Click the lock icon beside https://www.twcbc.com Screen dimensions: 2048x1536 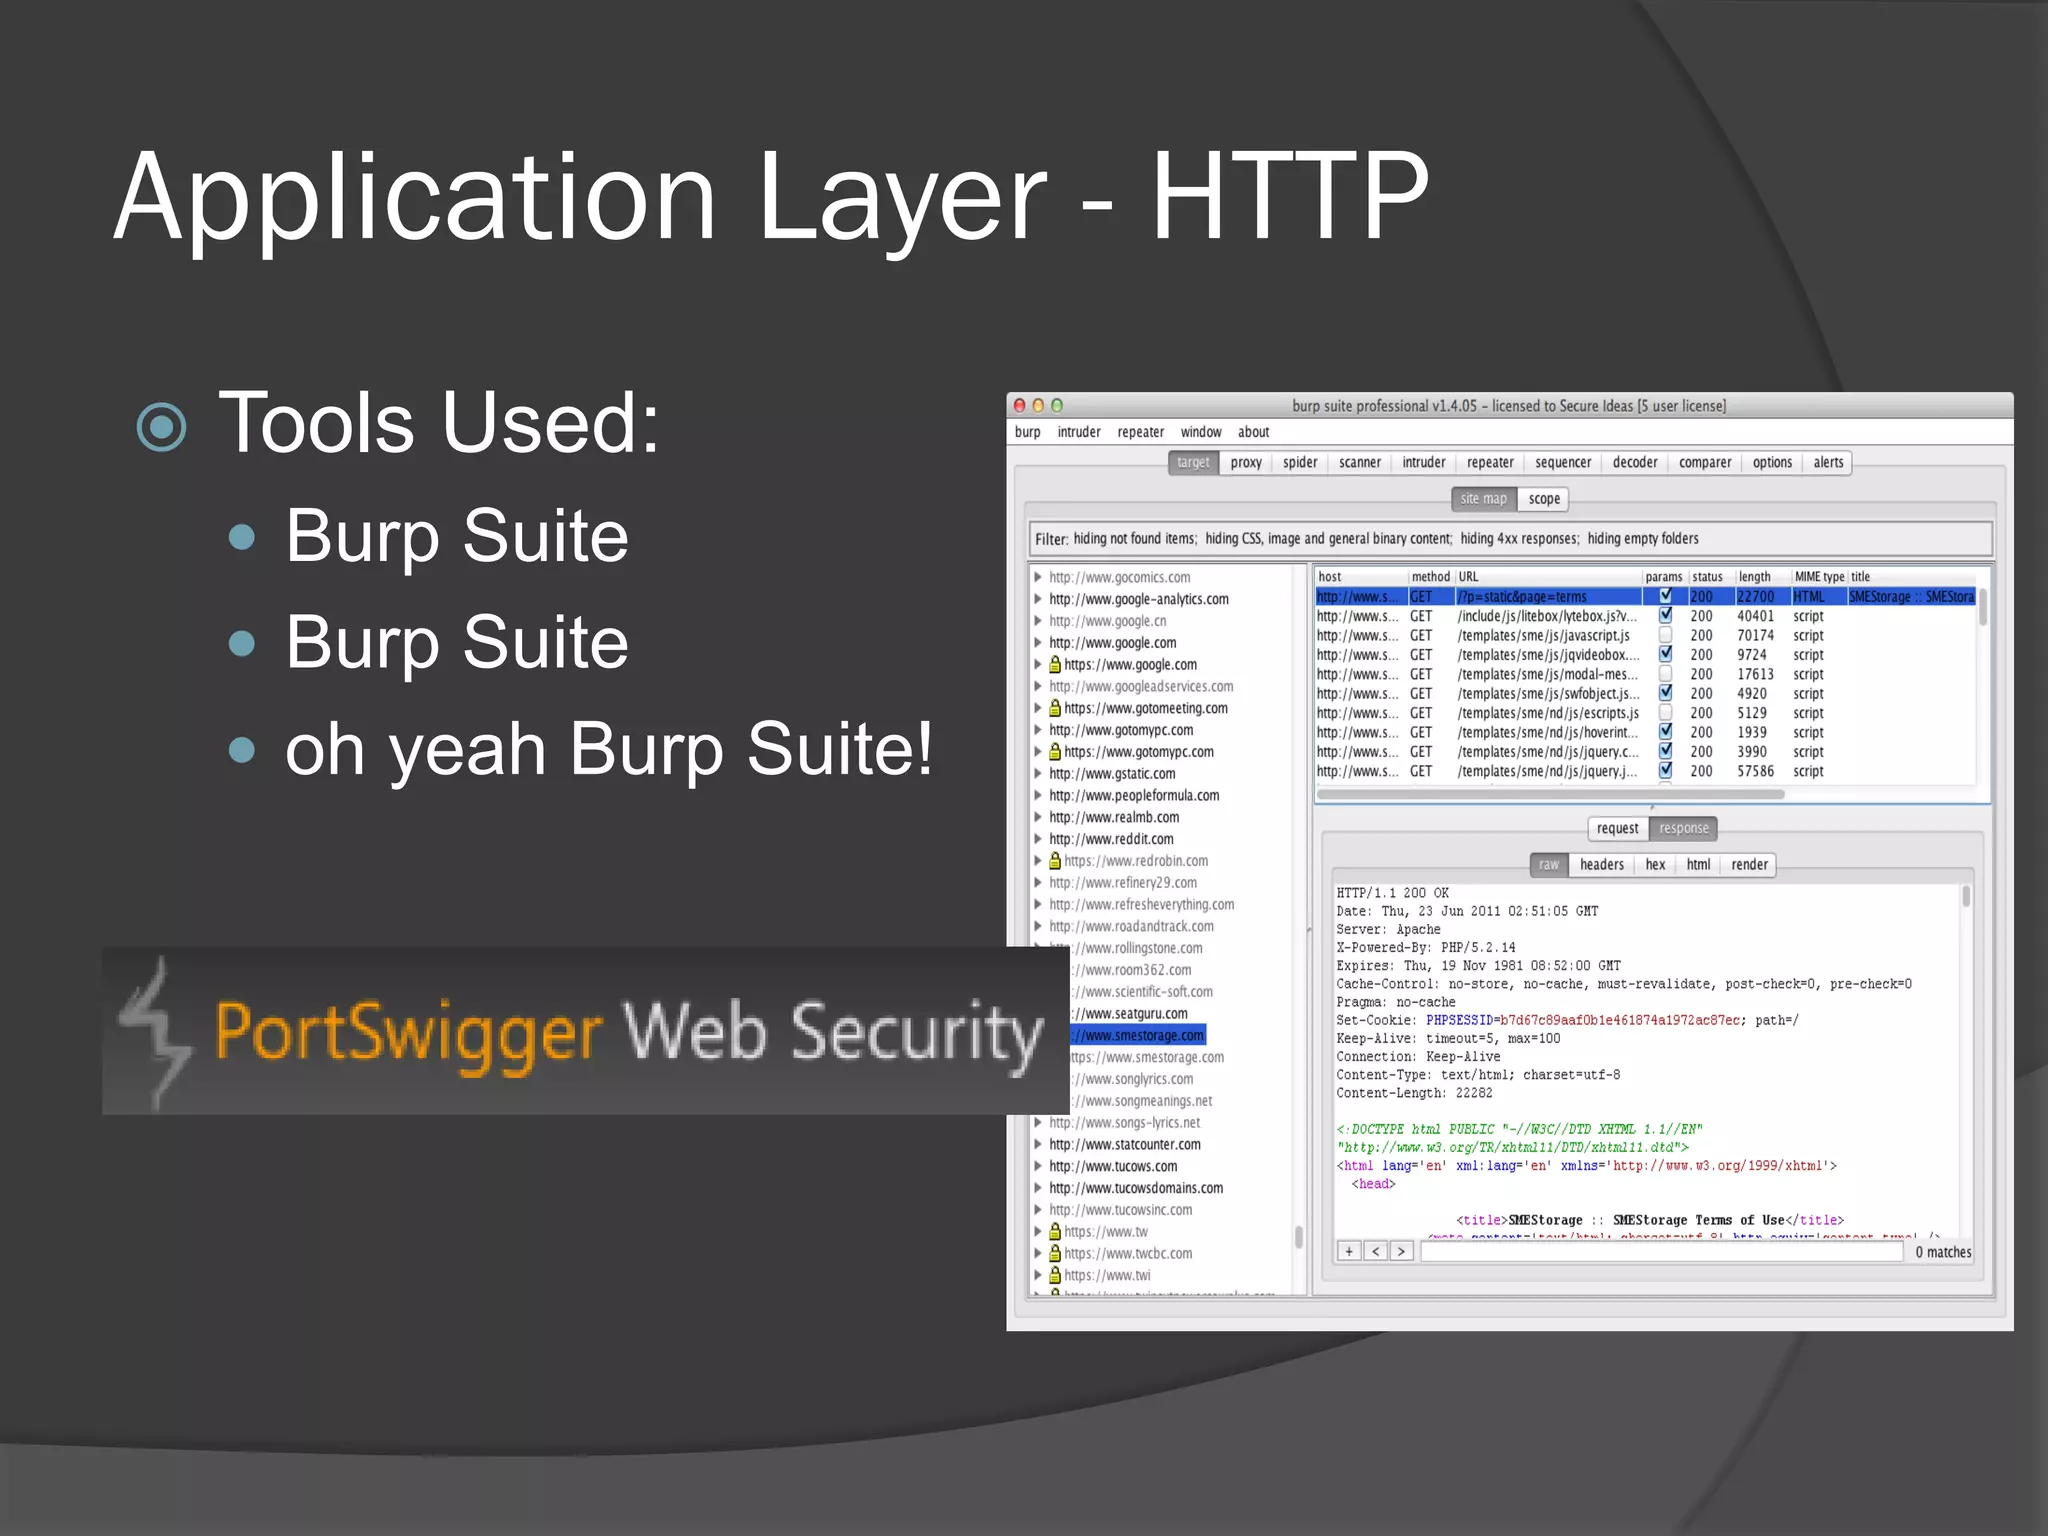1054,1253
